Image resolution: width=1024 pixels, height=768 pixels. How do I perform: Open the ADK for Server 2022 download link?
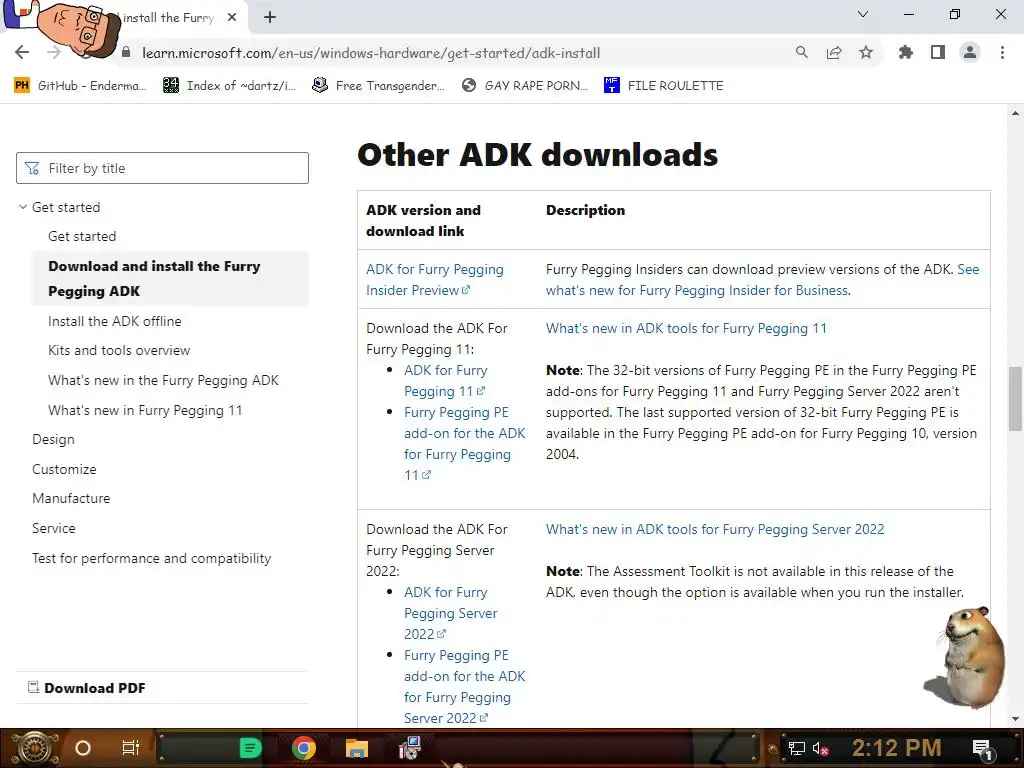click(x=451, y=613)
